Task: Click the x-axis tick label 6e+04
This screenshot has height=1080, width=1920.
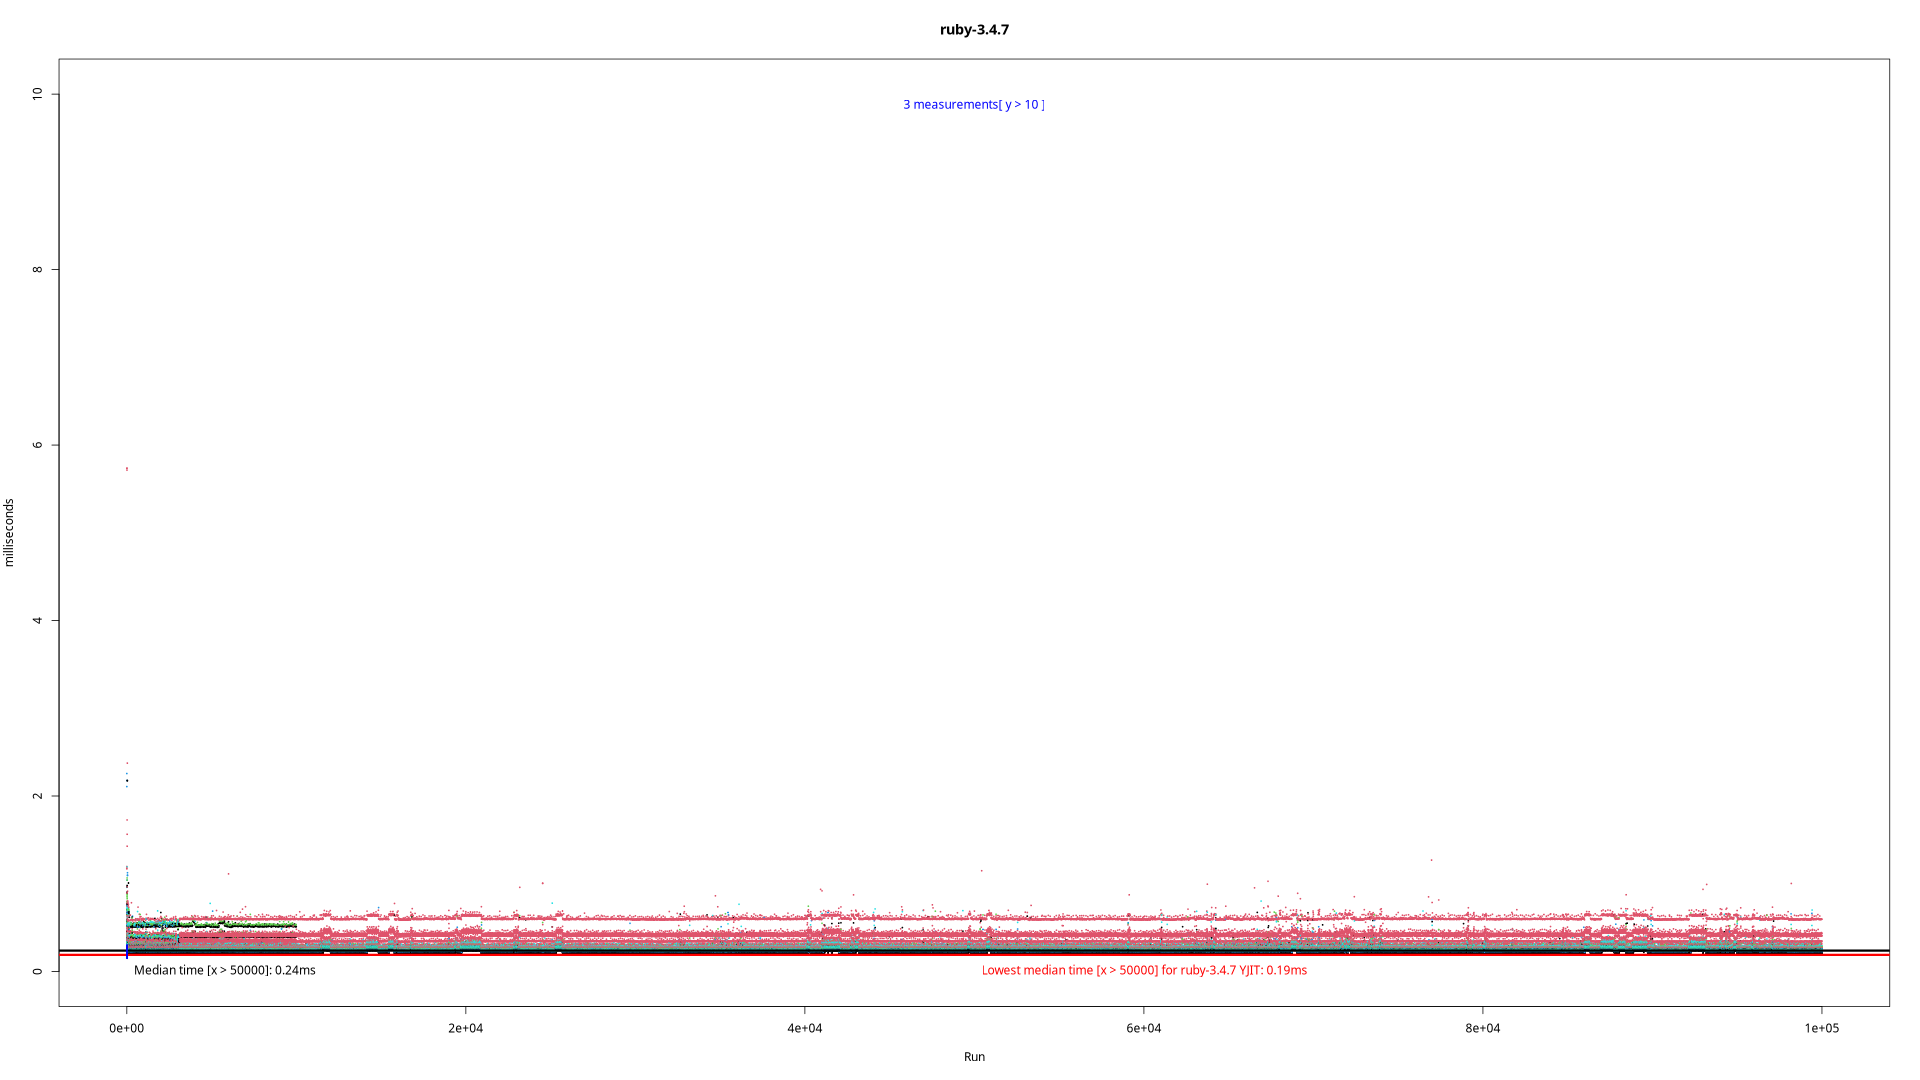Action: click(1143, 1028)
